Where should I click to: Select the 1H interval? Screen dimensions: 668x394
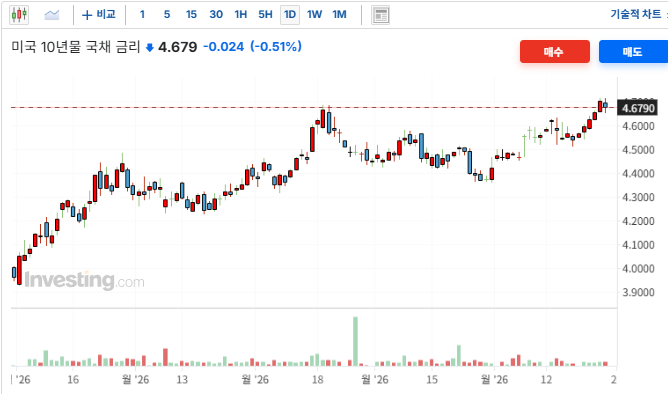241,14
